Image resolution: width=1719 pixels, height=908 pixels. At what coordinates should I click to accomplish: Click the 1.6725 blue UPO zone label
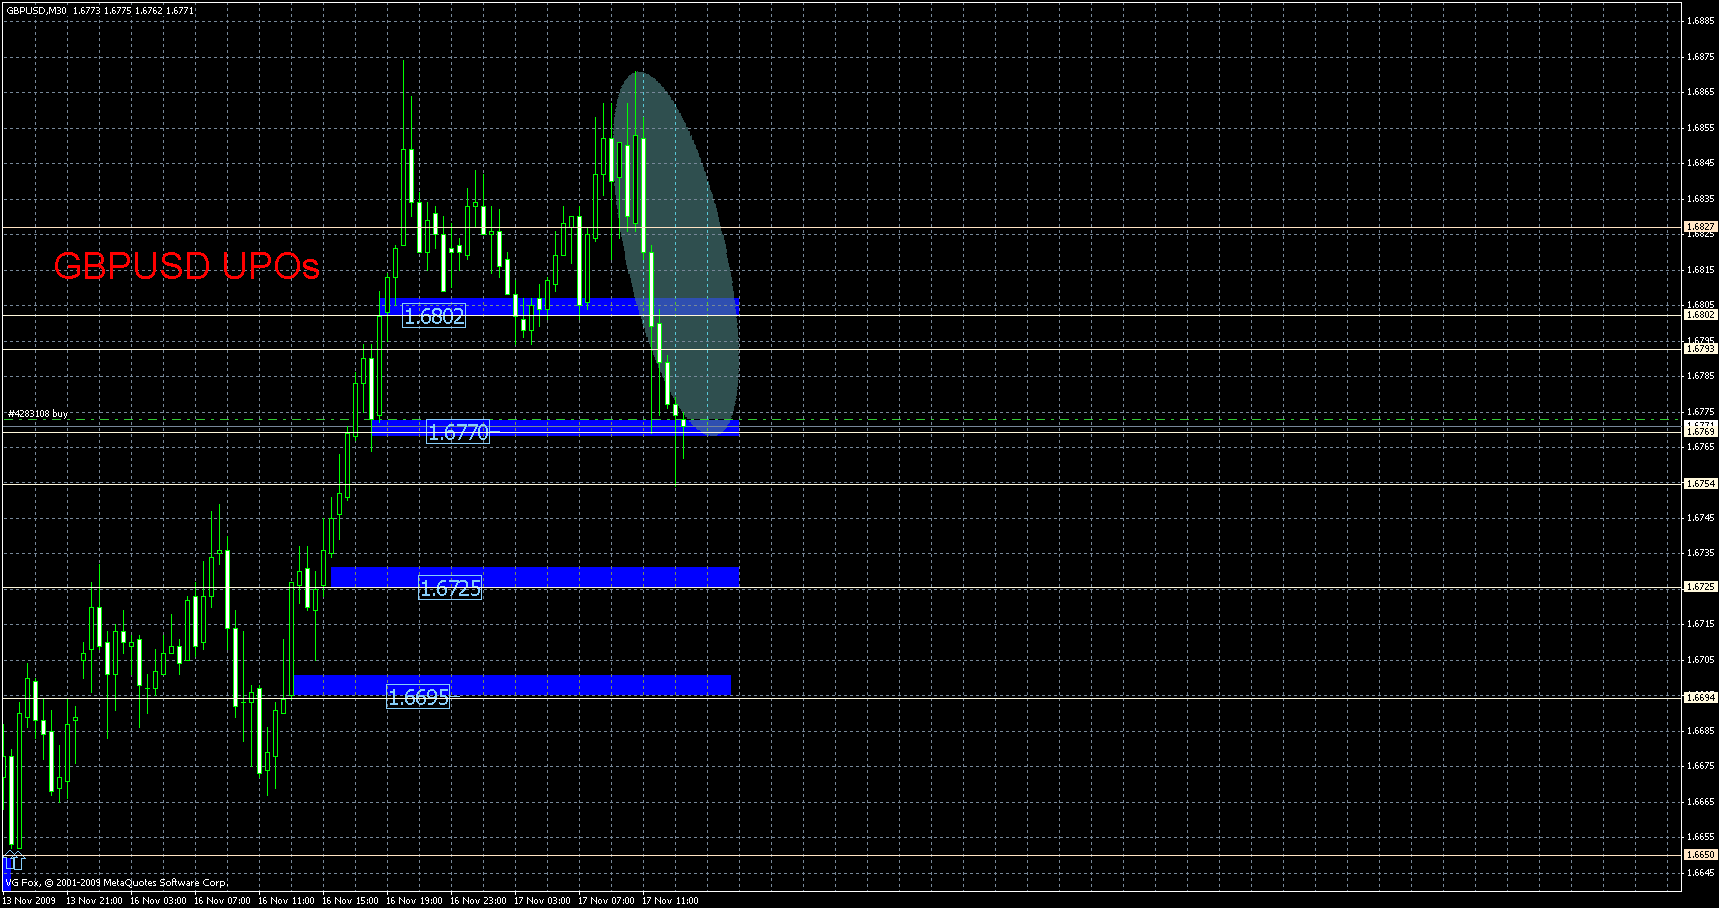pyautogui.click(x=449, y=589)
